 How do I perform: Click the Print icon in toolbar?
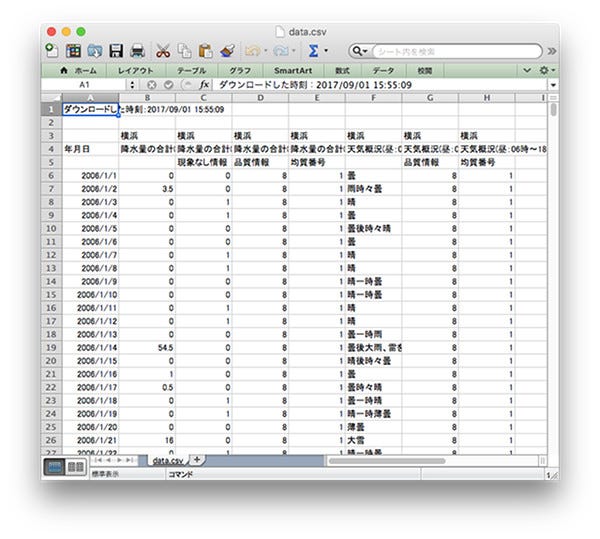click(x=137, y=50)
